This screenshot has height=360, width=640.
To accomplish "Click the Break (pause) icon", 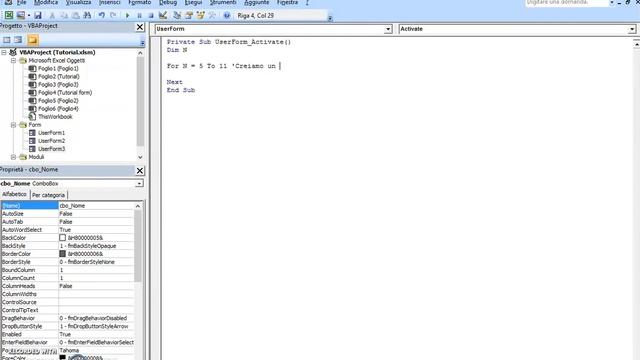I will [x=139, y=16].
